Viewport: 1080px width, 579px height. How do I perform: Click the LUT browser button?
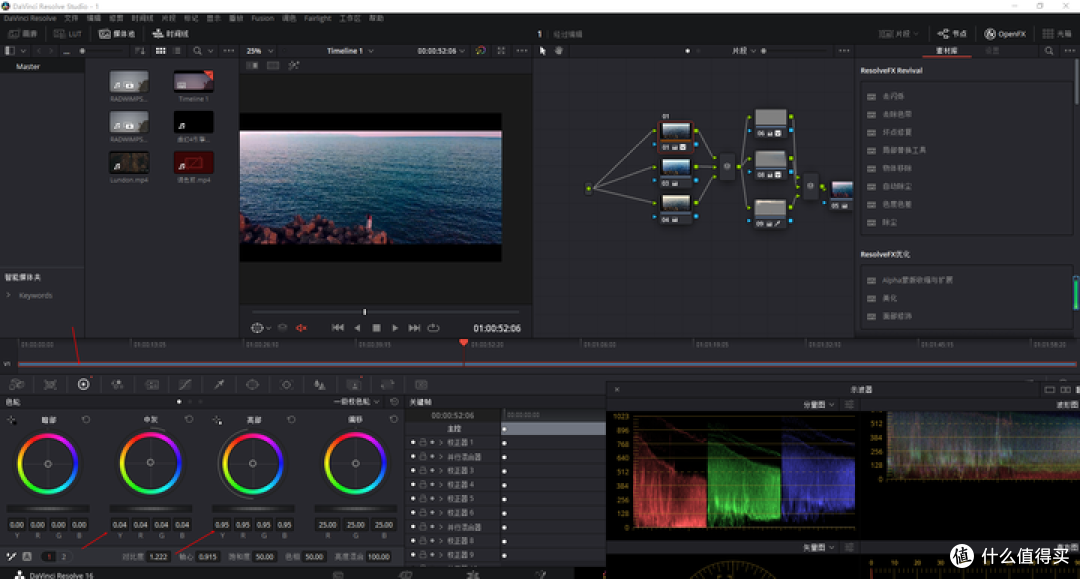[x=68, y=34]
